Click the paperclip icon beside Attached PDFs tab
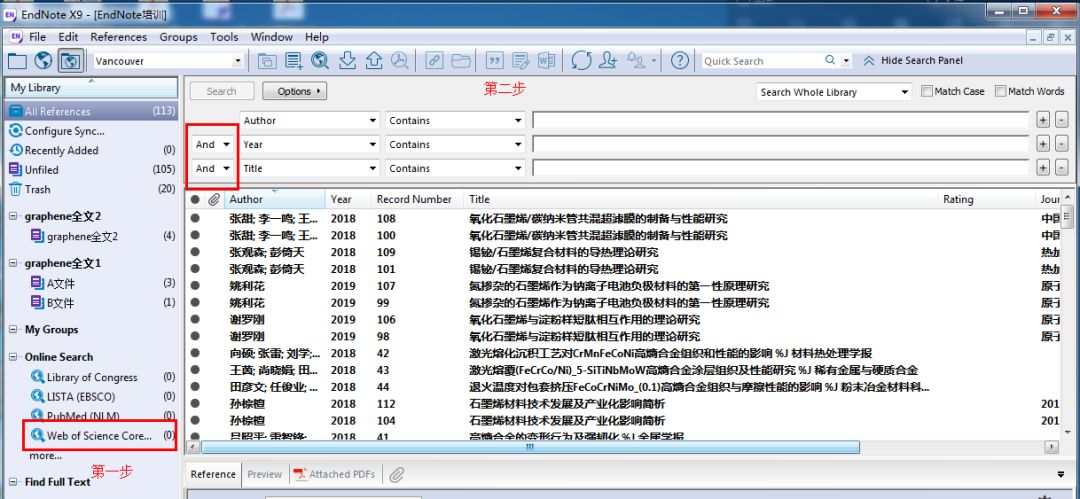 coord(396,475)
